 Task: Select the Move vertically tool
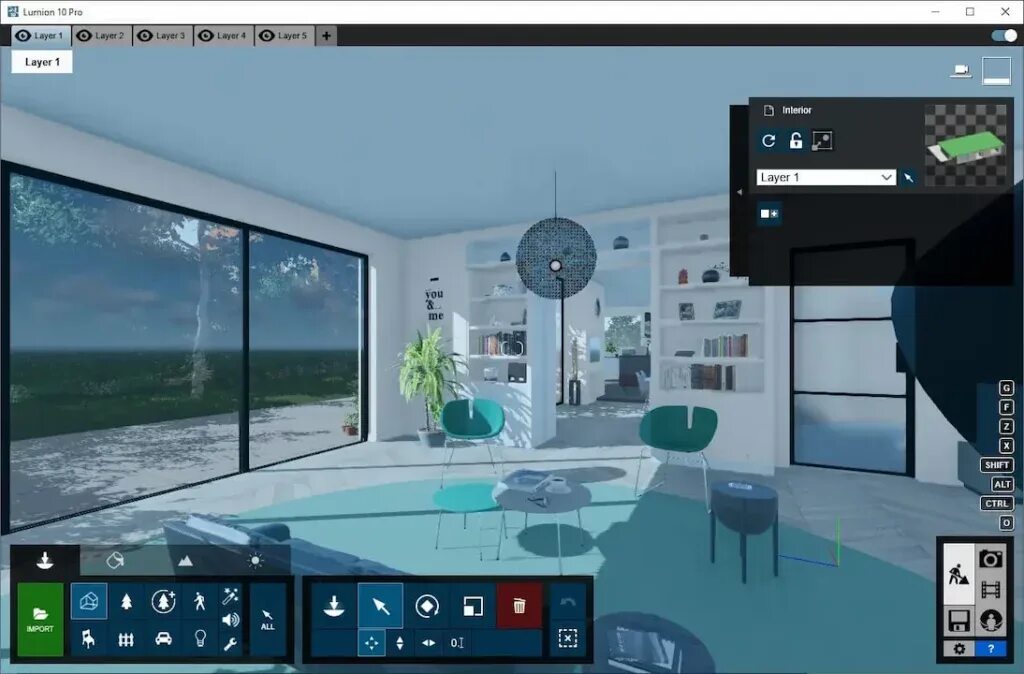click(x=400, y=643)
